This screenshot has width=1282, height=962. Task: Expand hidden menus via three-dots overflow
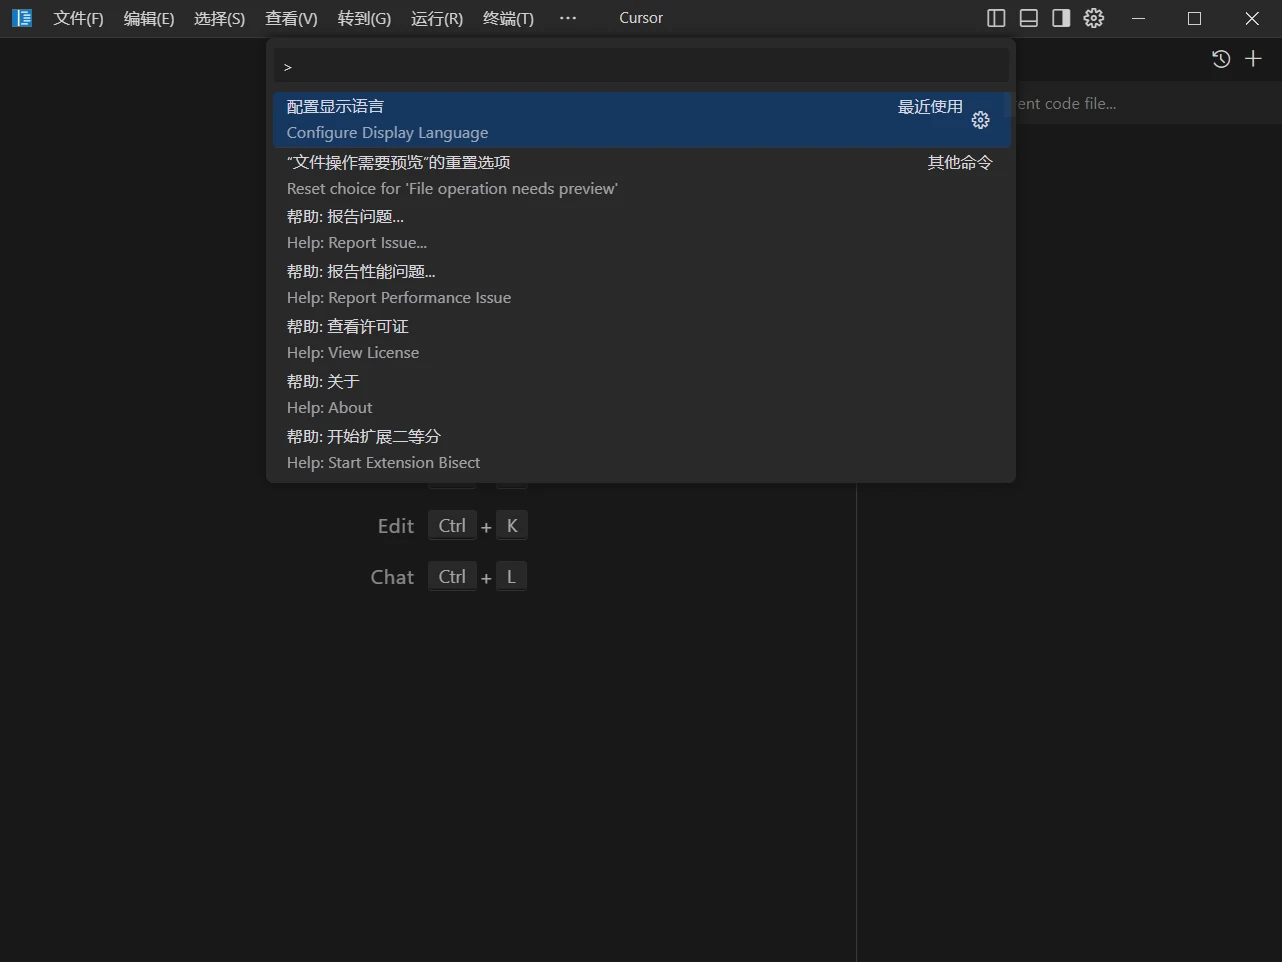(568, 18)
